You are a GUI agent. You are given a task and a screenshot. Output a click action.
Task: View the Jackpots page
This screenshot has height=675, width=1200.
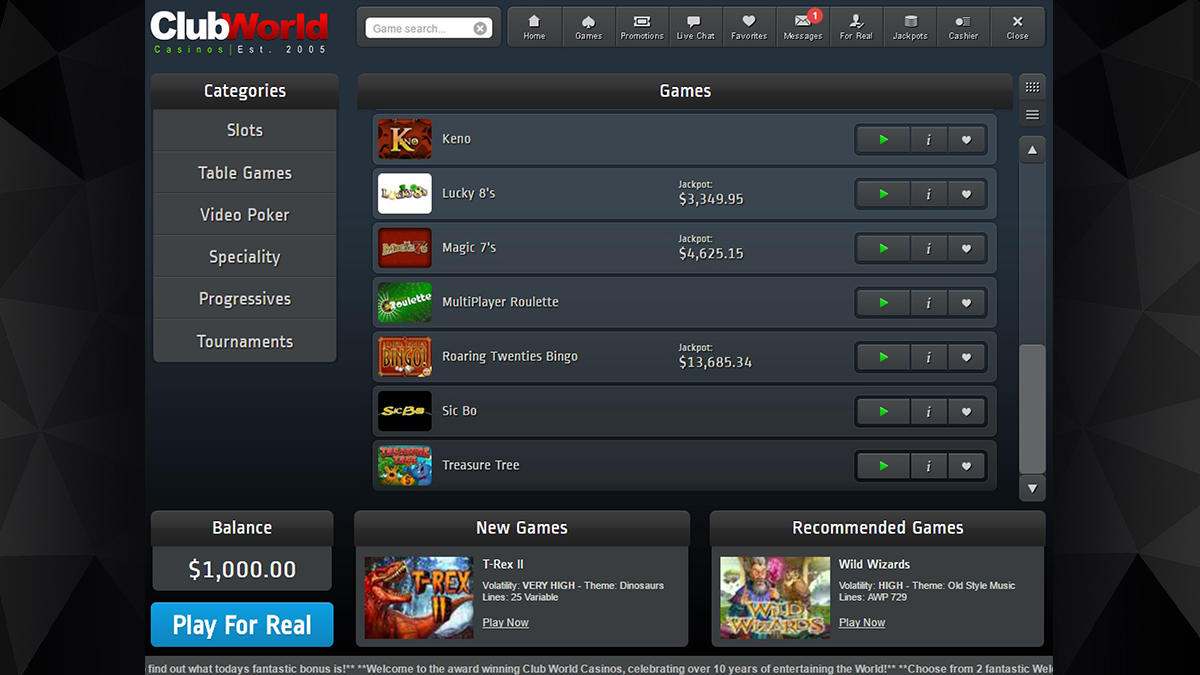pos(910,27)
